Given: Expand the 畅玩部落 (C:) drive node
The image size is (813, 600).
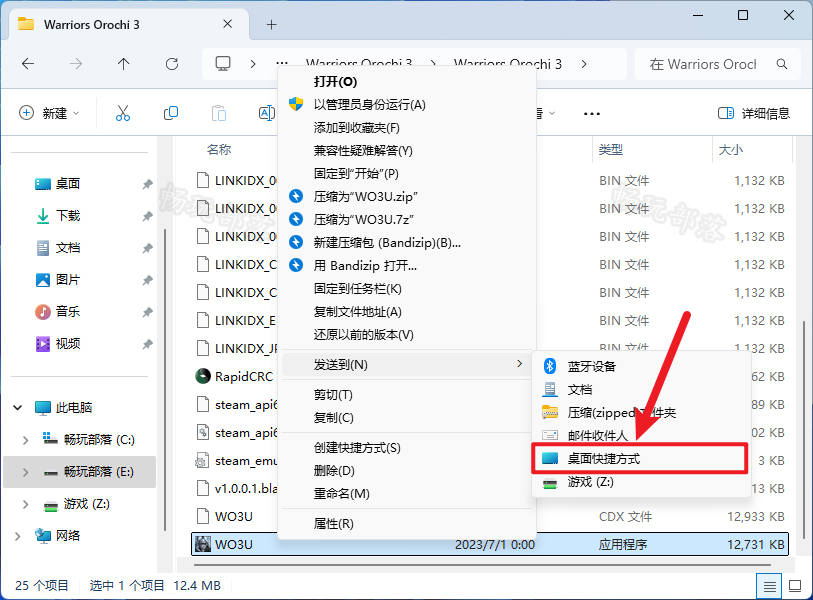Looking at the screenshot, I should coord(25,440).
